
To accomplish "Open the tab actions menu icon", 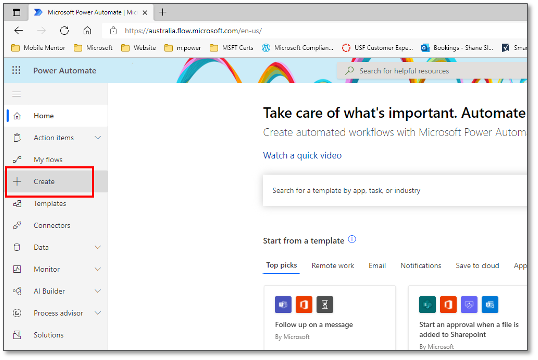I will point(16,13).
